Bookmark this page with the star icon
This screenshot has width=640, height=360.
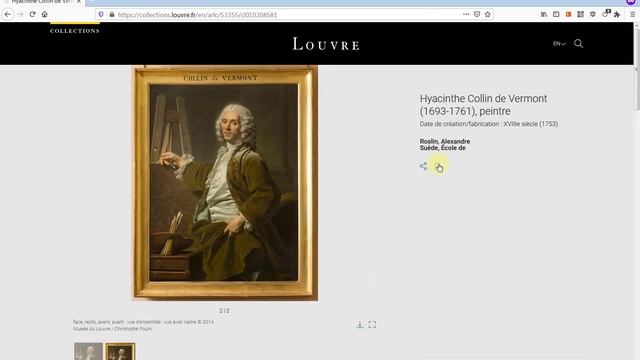(487, 14)
